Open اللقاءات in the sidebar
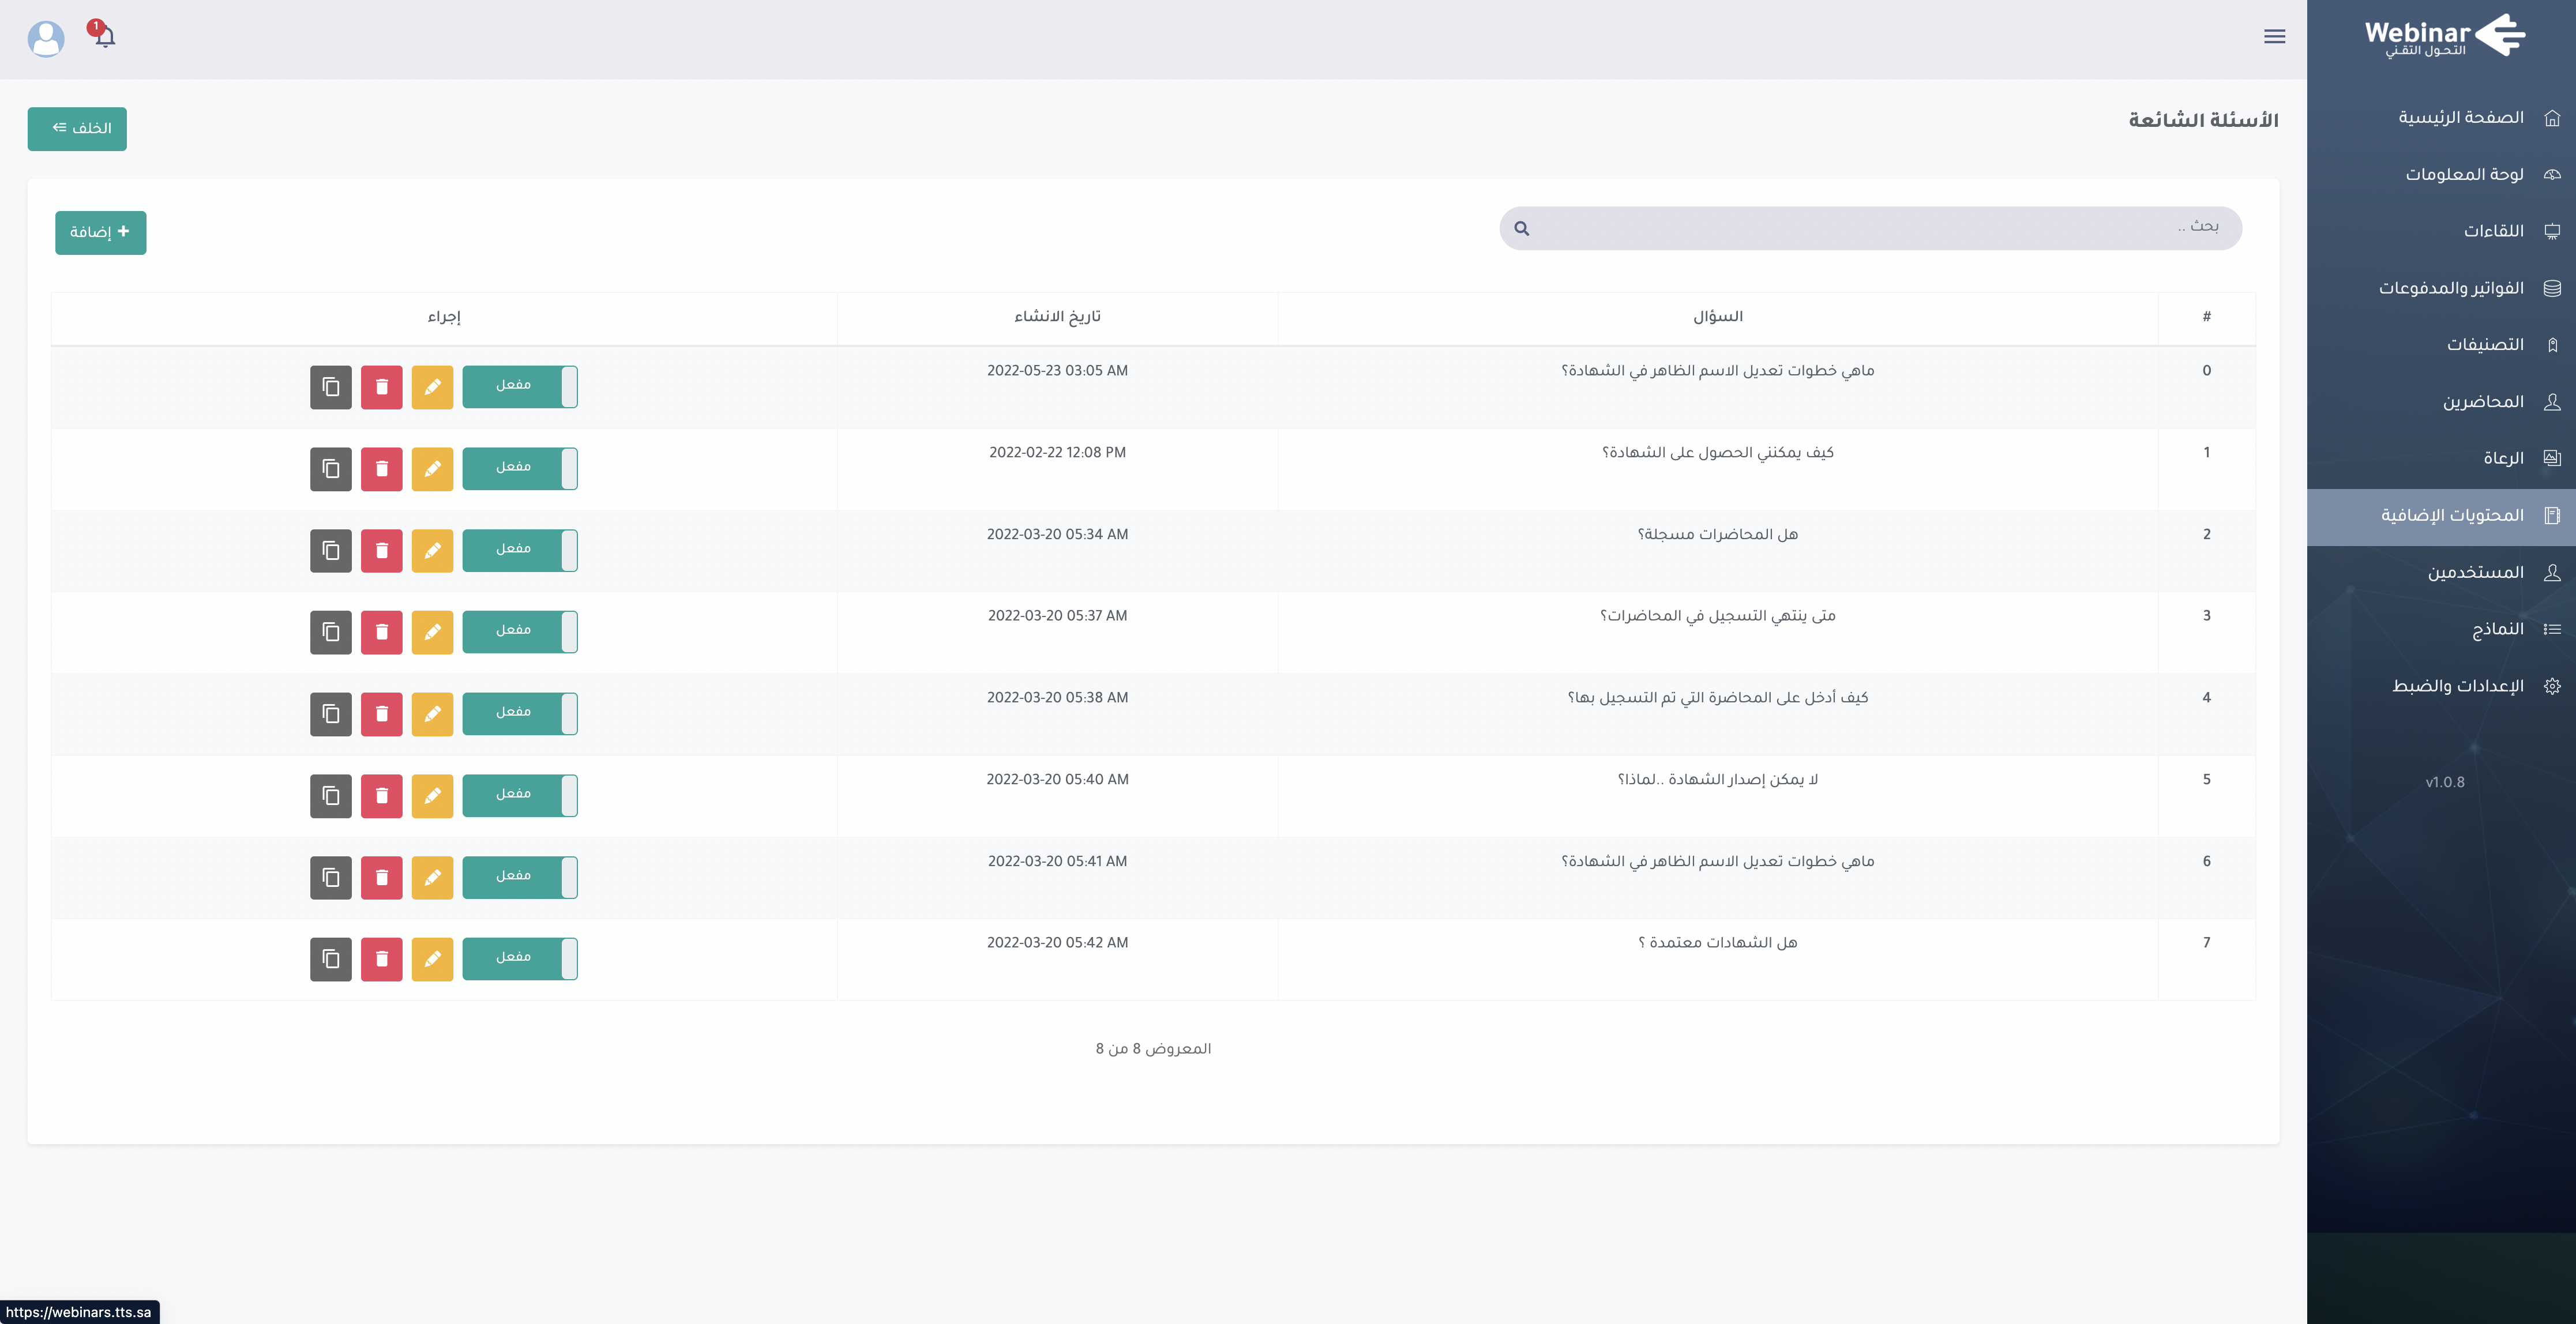Image resolution: width=2576 pixels, height=1324 pixels. [x=2441, y=231]
